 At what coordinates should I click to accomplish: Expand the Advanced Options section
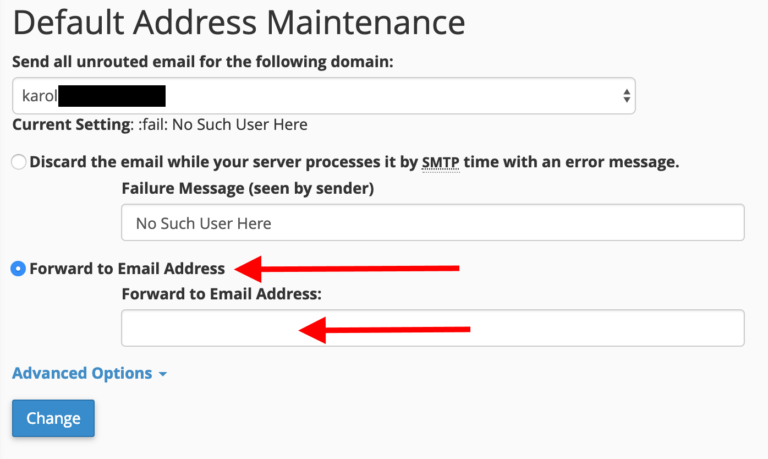tap(82, 373)
